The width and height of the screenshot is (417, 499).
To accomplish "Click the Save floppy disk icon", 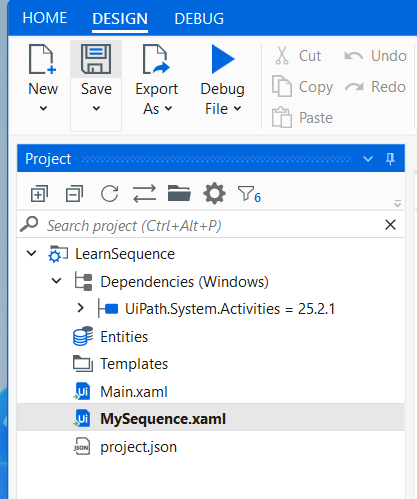I will pos(96,59).
